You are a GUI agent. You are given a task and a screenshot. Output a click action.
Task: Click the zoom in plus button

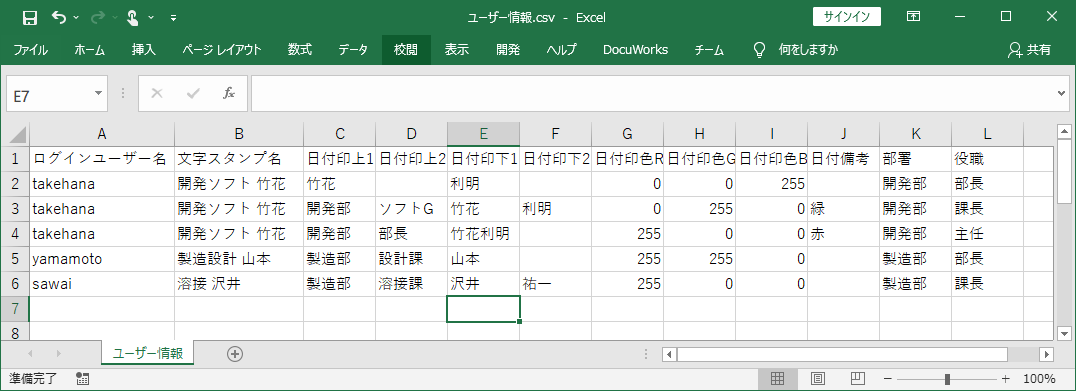point(1006,379)
